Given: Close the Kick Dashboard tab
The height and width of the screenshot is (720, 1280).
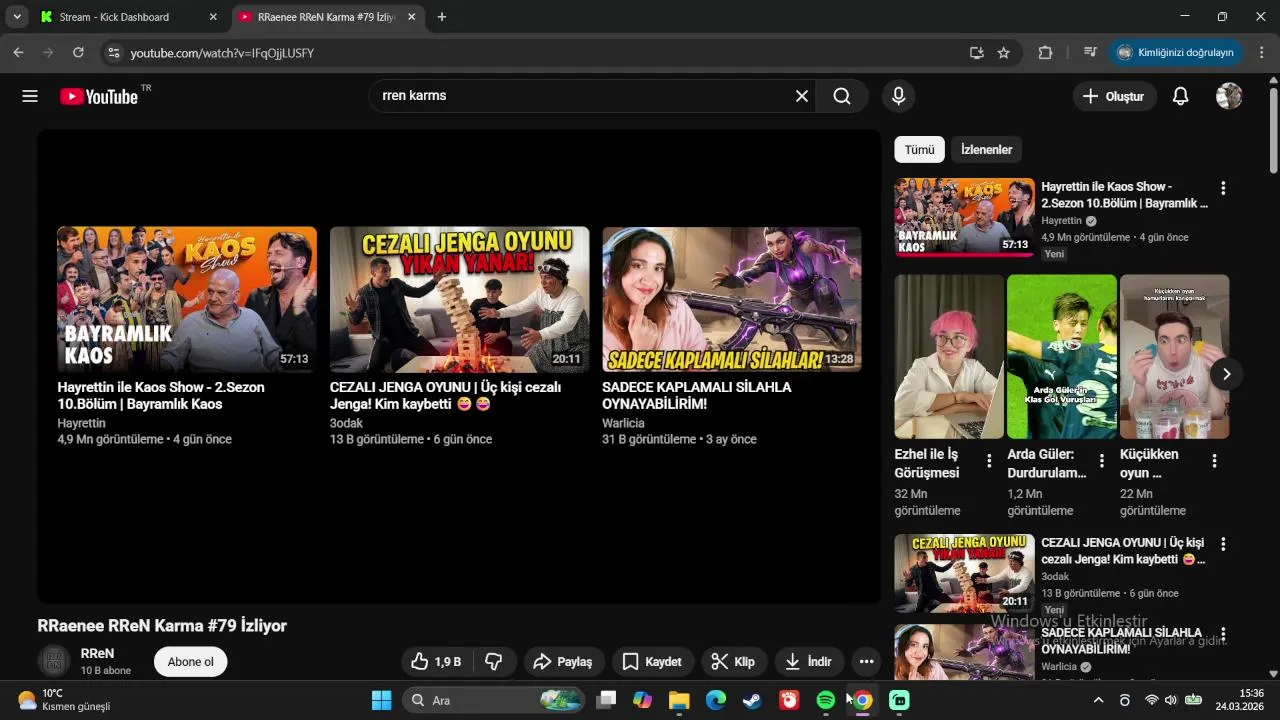Looking at the screenshot, I should [x=212, y=17].
